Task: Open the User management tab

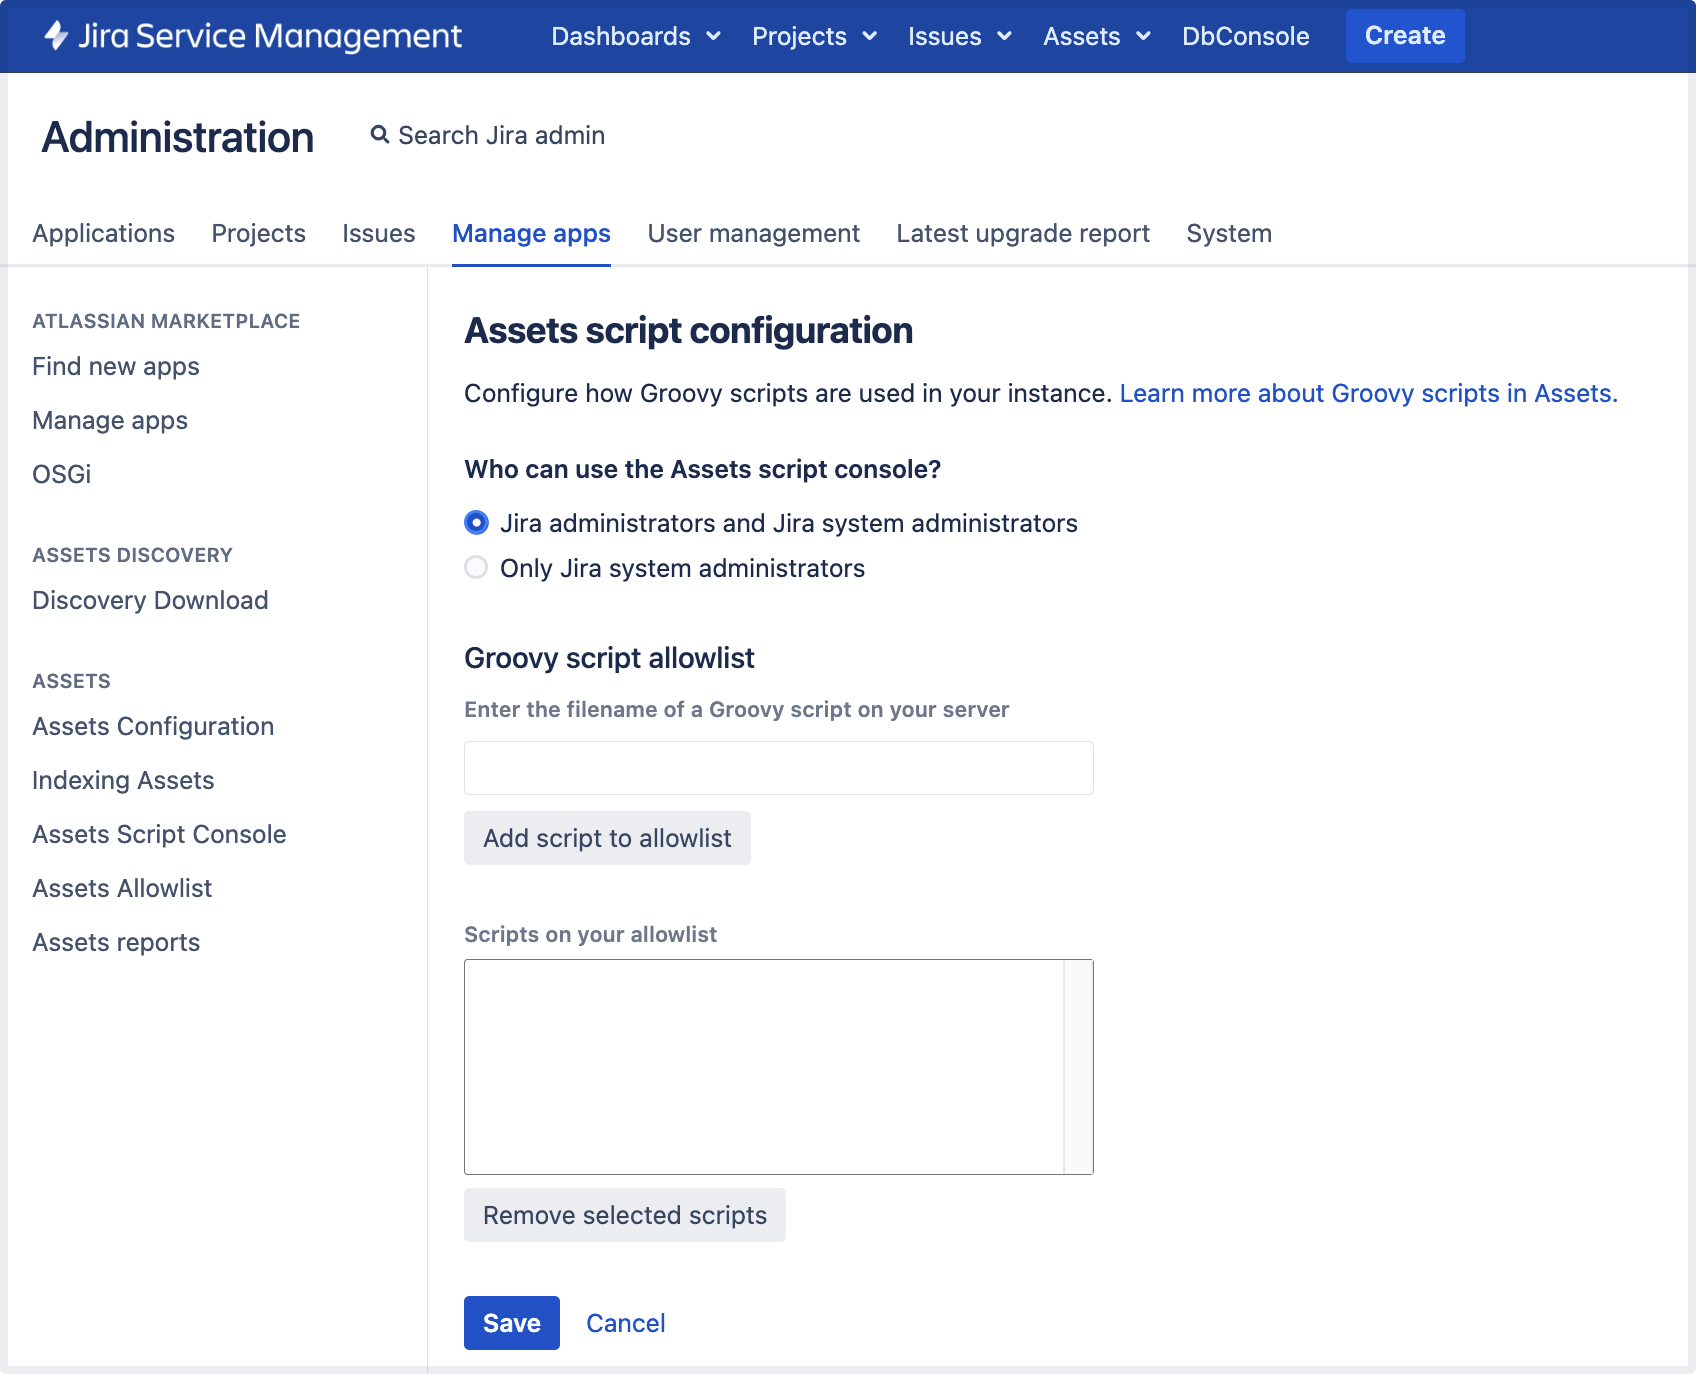Action: click(753, 233)
